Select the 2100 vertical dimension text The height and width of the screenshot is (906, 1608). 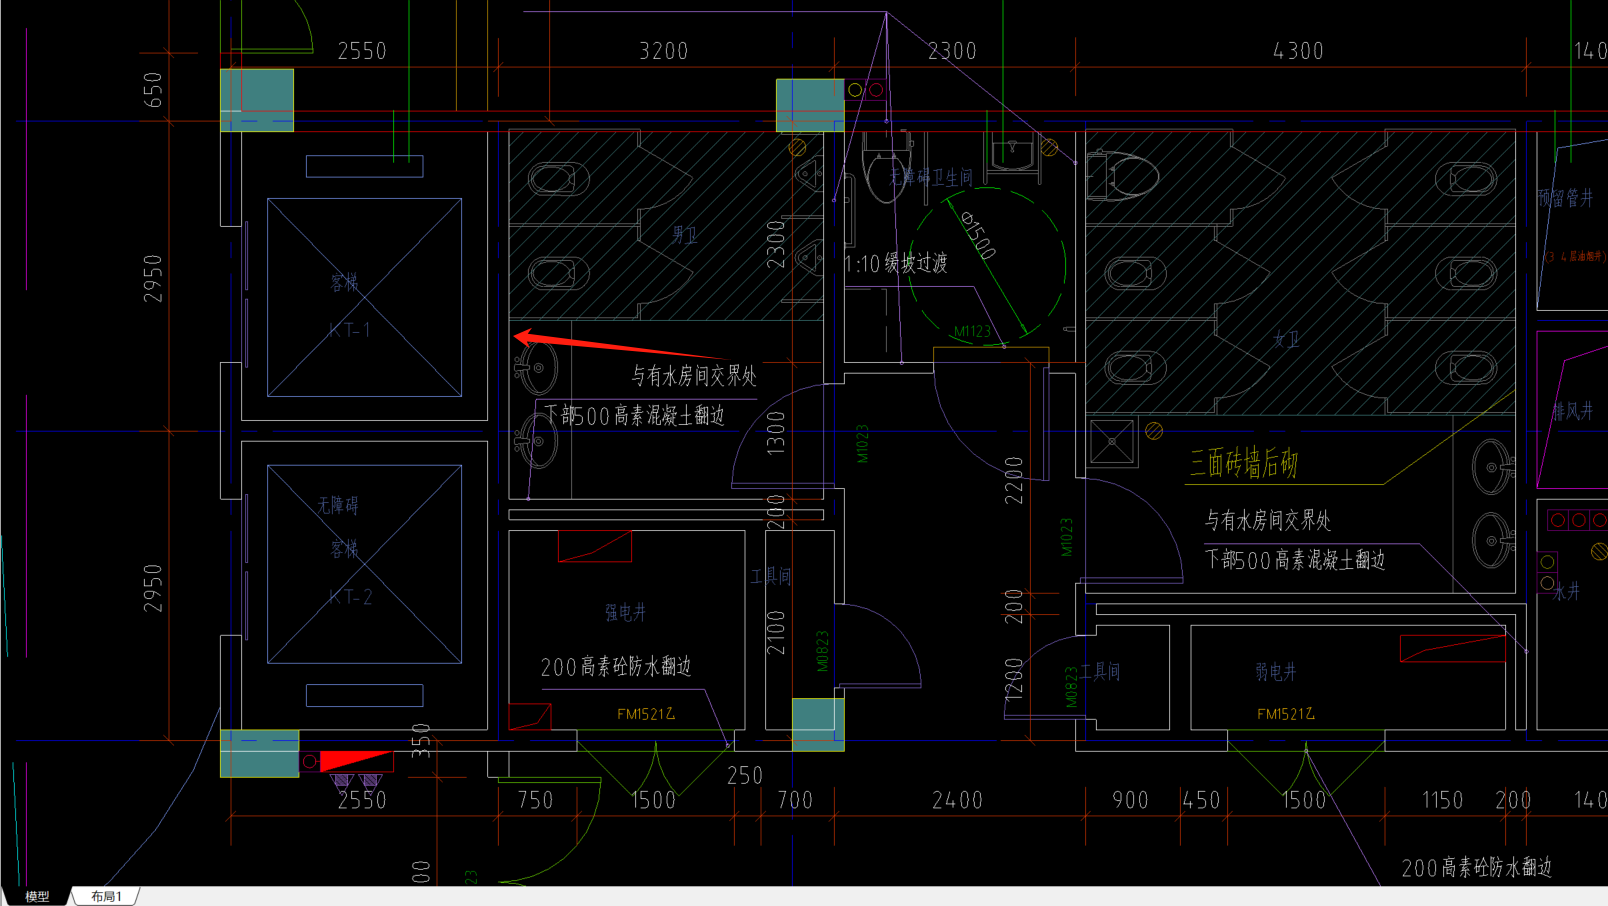pyautogui.click(x=776, y=633)
